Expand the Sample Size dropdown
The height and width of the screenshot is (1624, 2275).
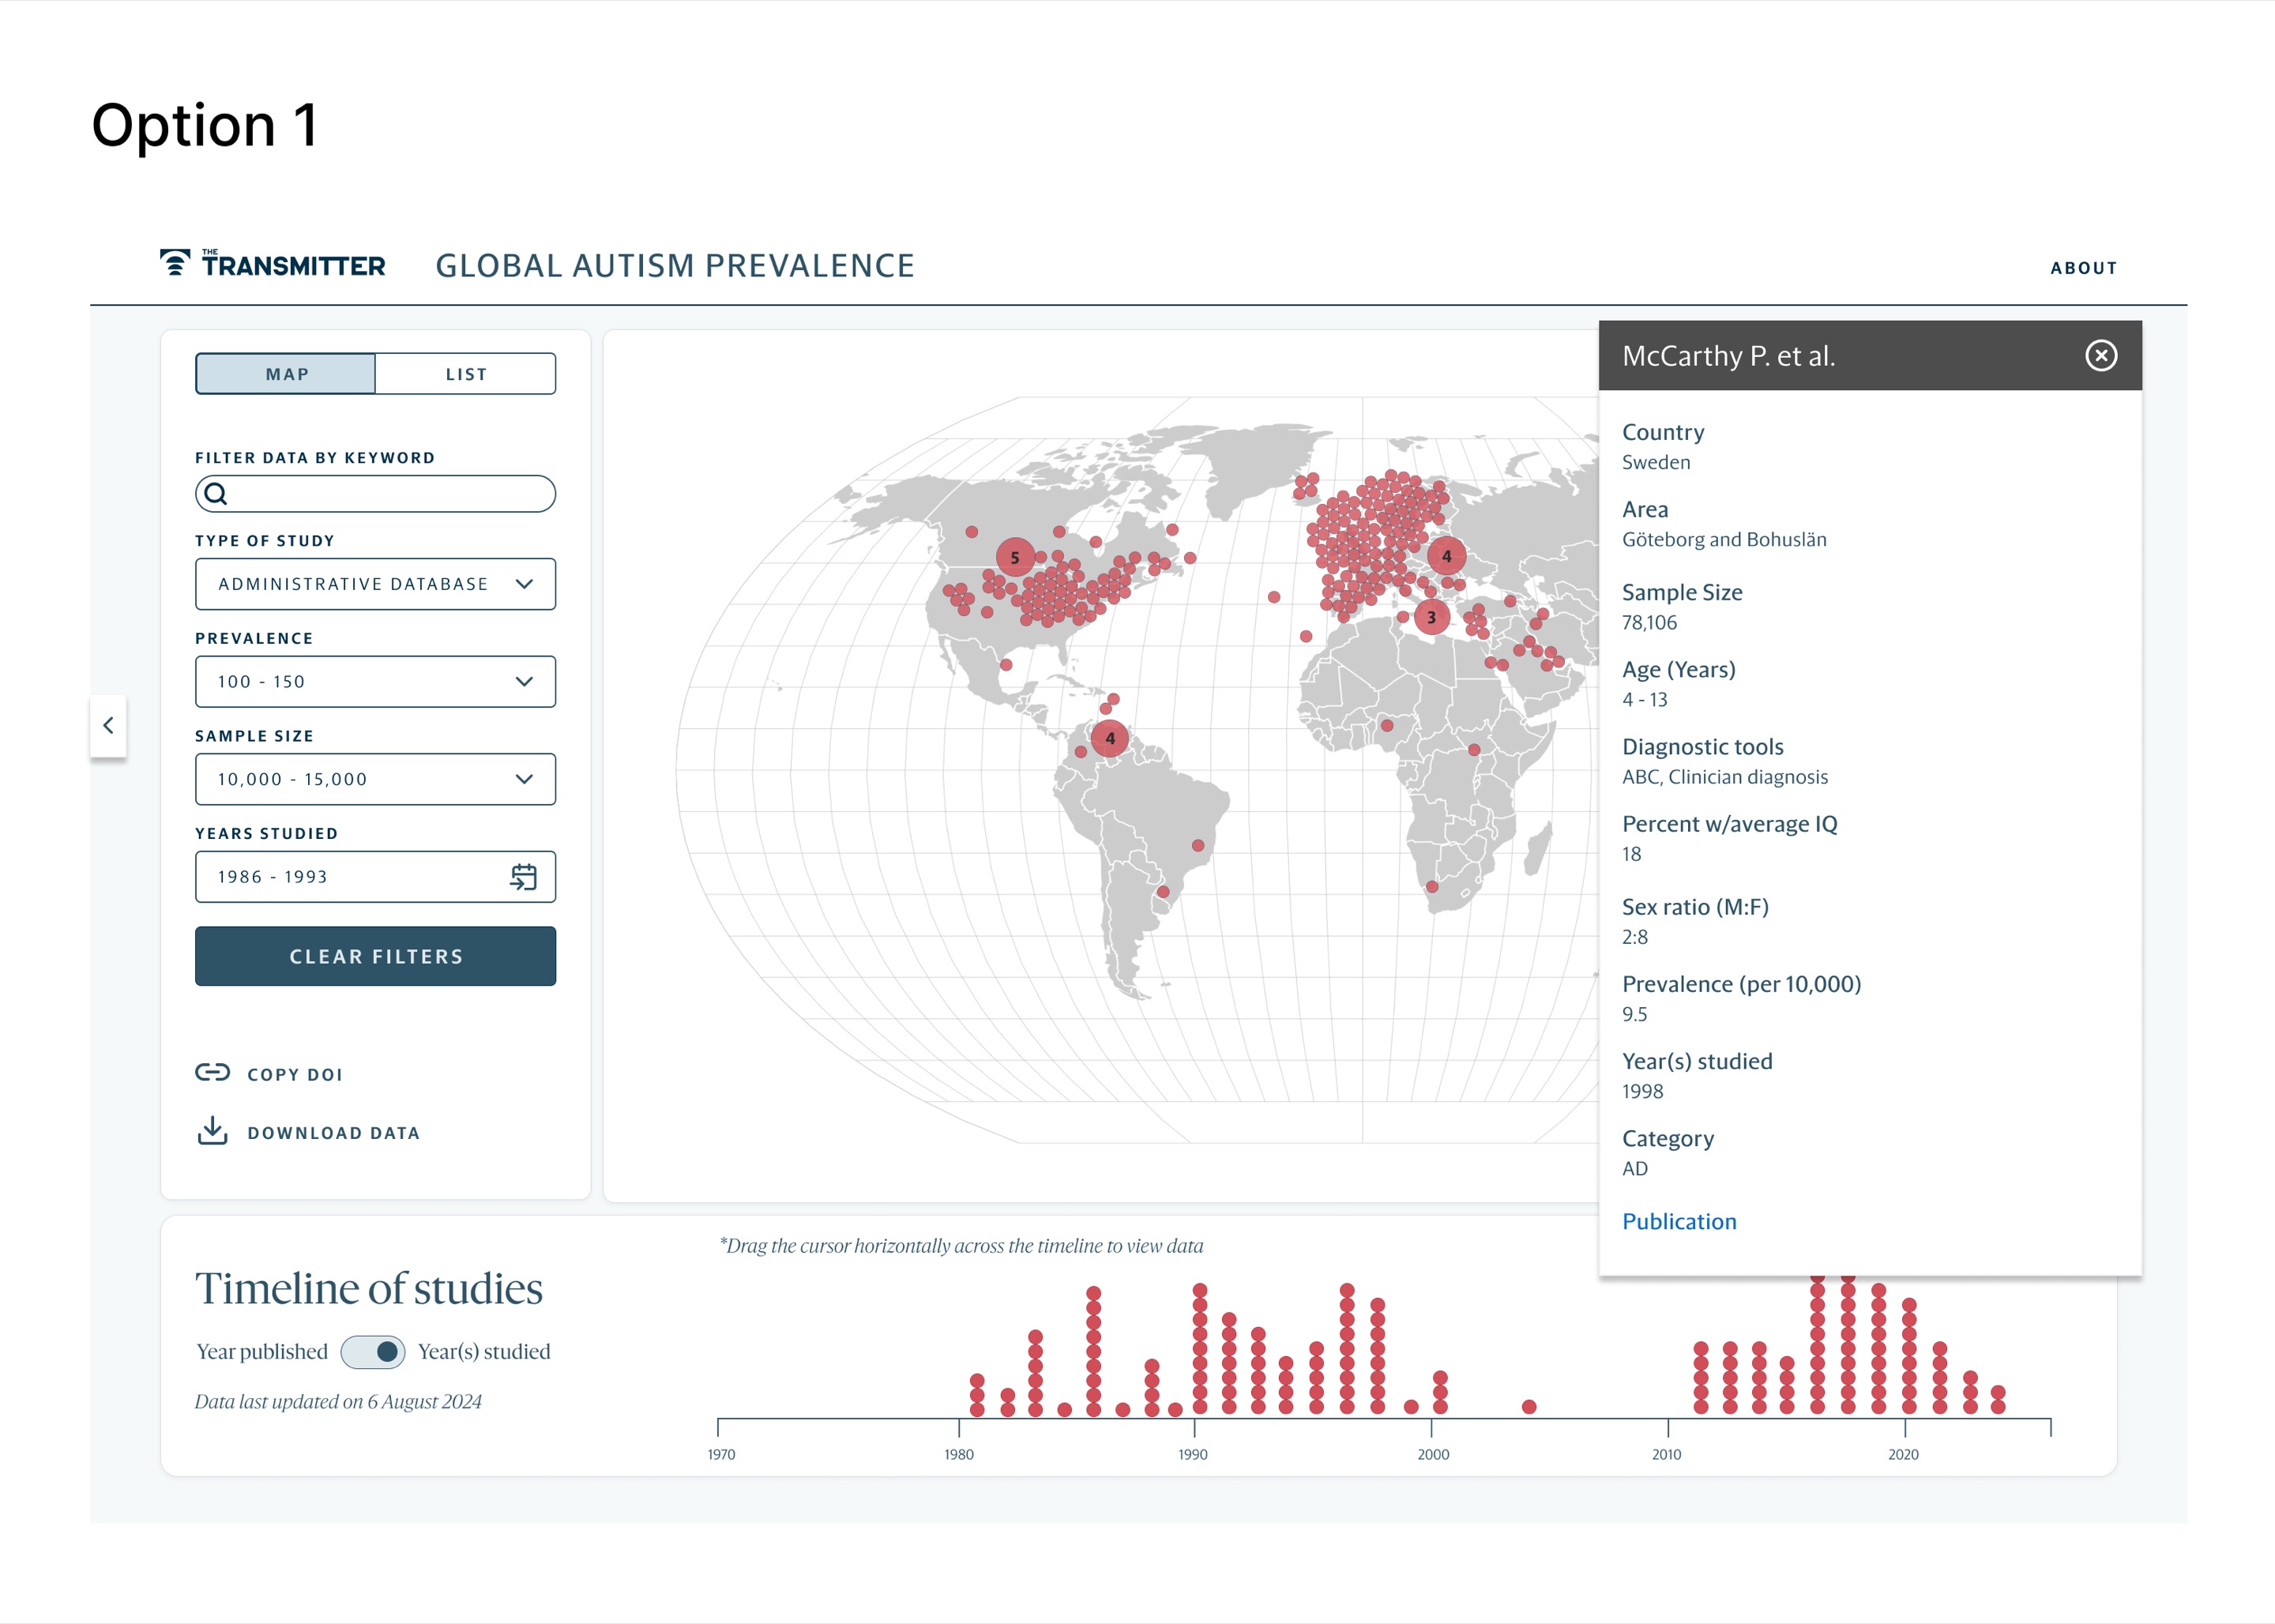[375, 779]
